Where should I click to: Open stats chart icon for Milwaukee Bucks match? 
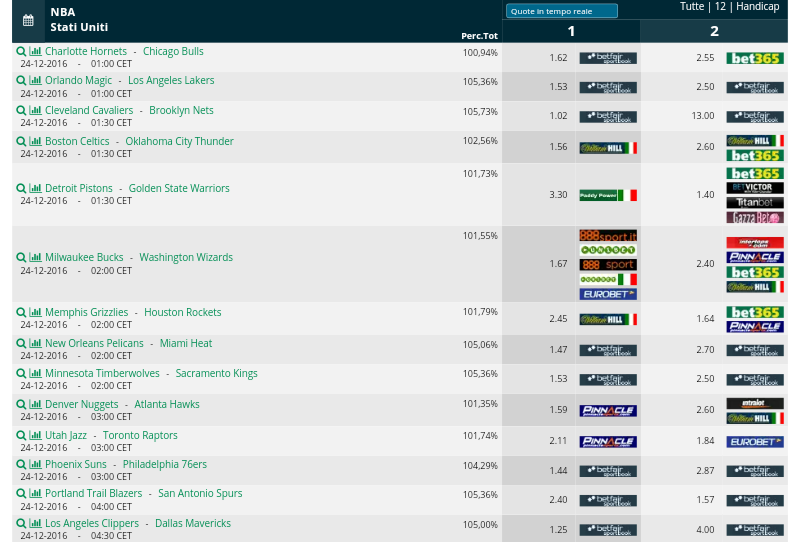point(35,257)
